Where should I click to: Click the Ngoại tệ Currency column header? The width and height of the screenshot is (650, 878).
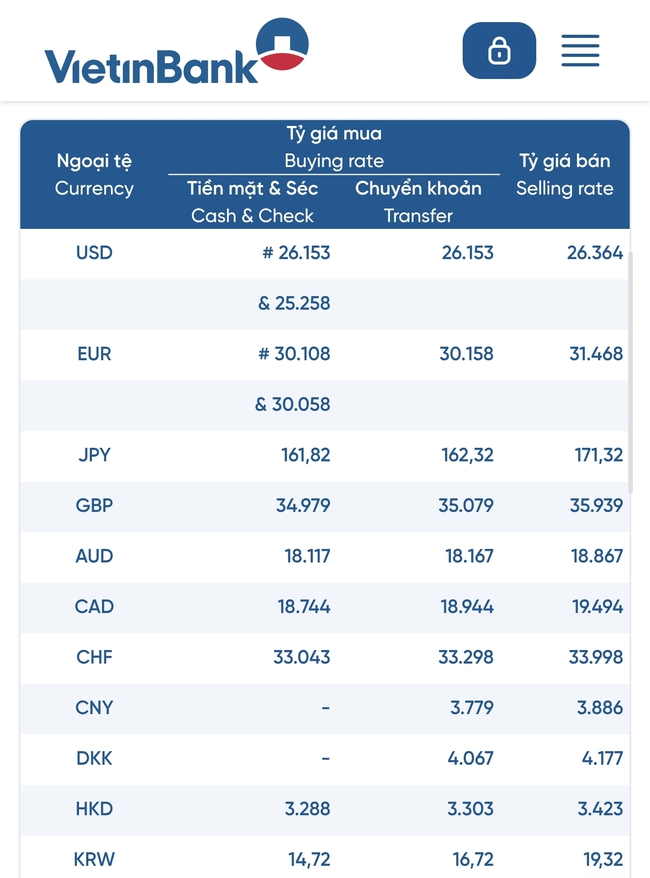[94, 175]
